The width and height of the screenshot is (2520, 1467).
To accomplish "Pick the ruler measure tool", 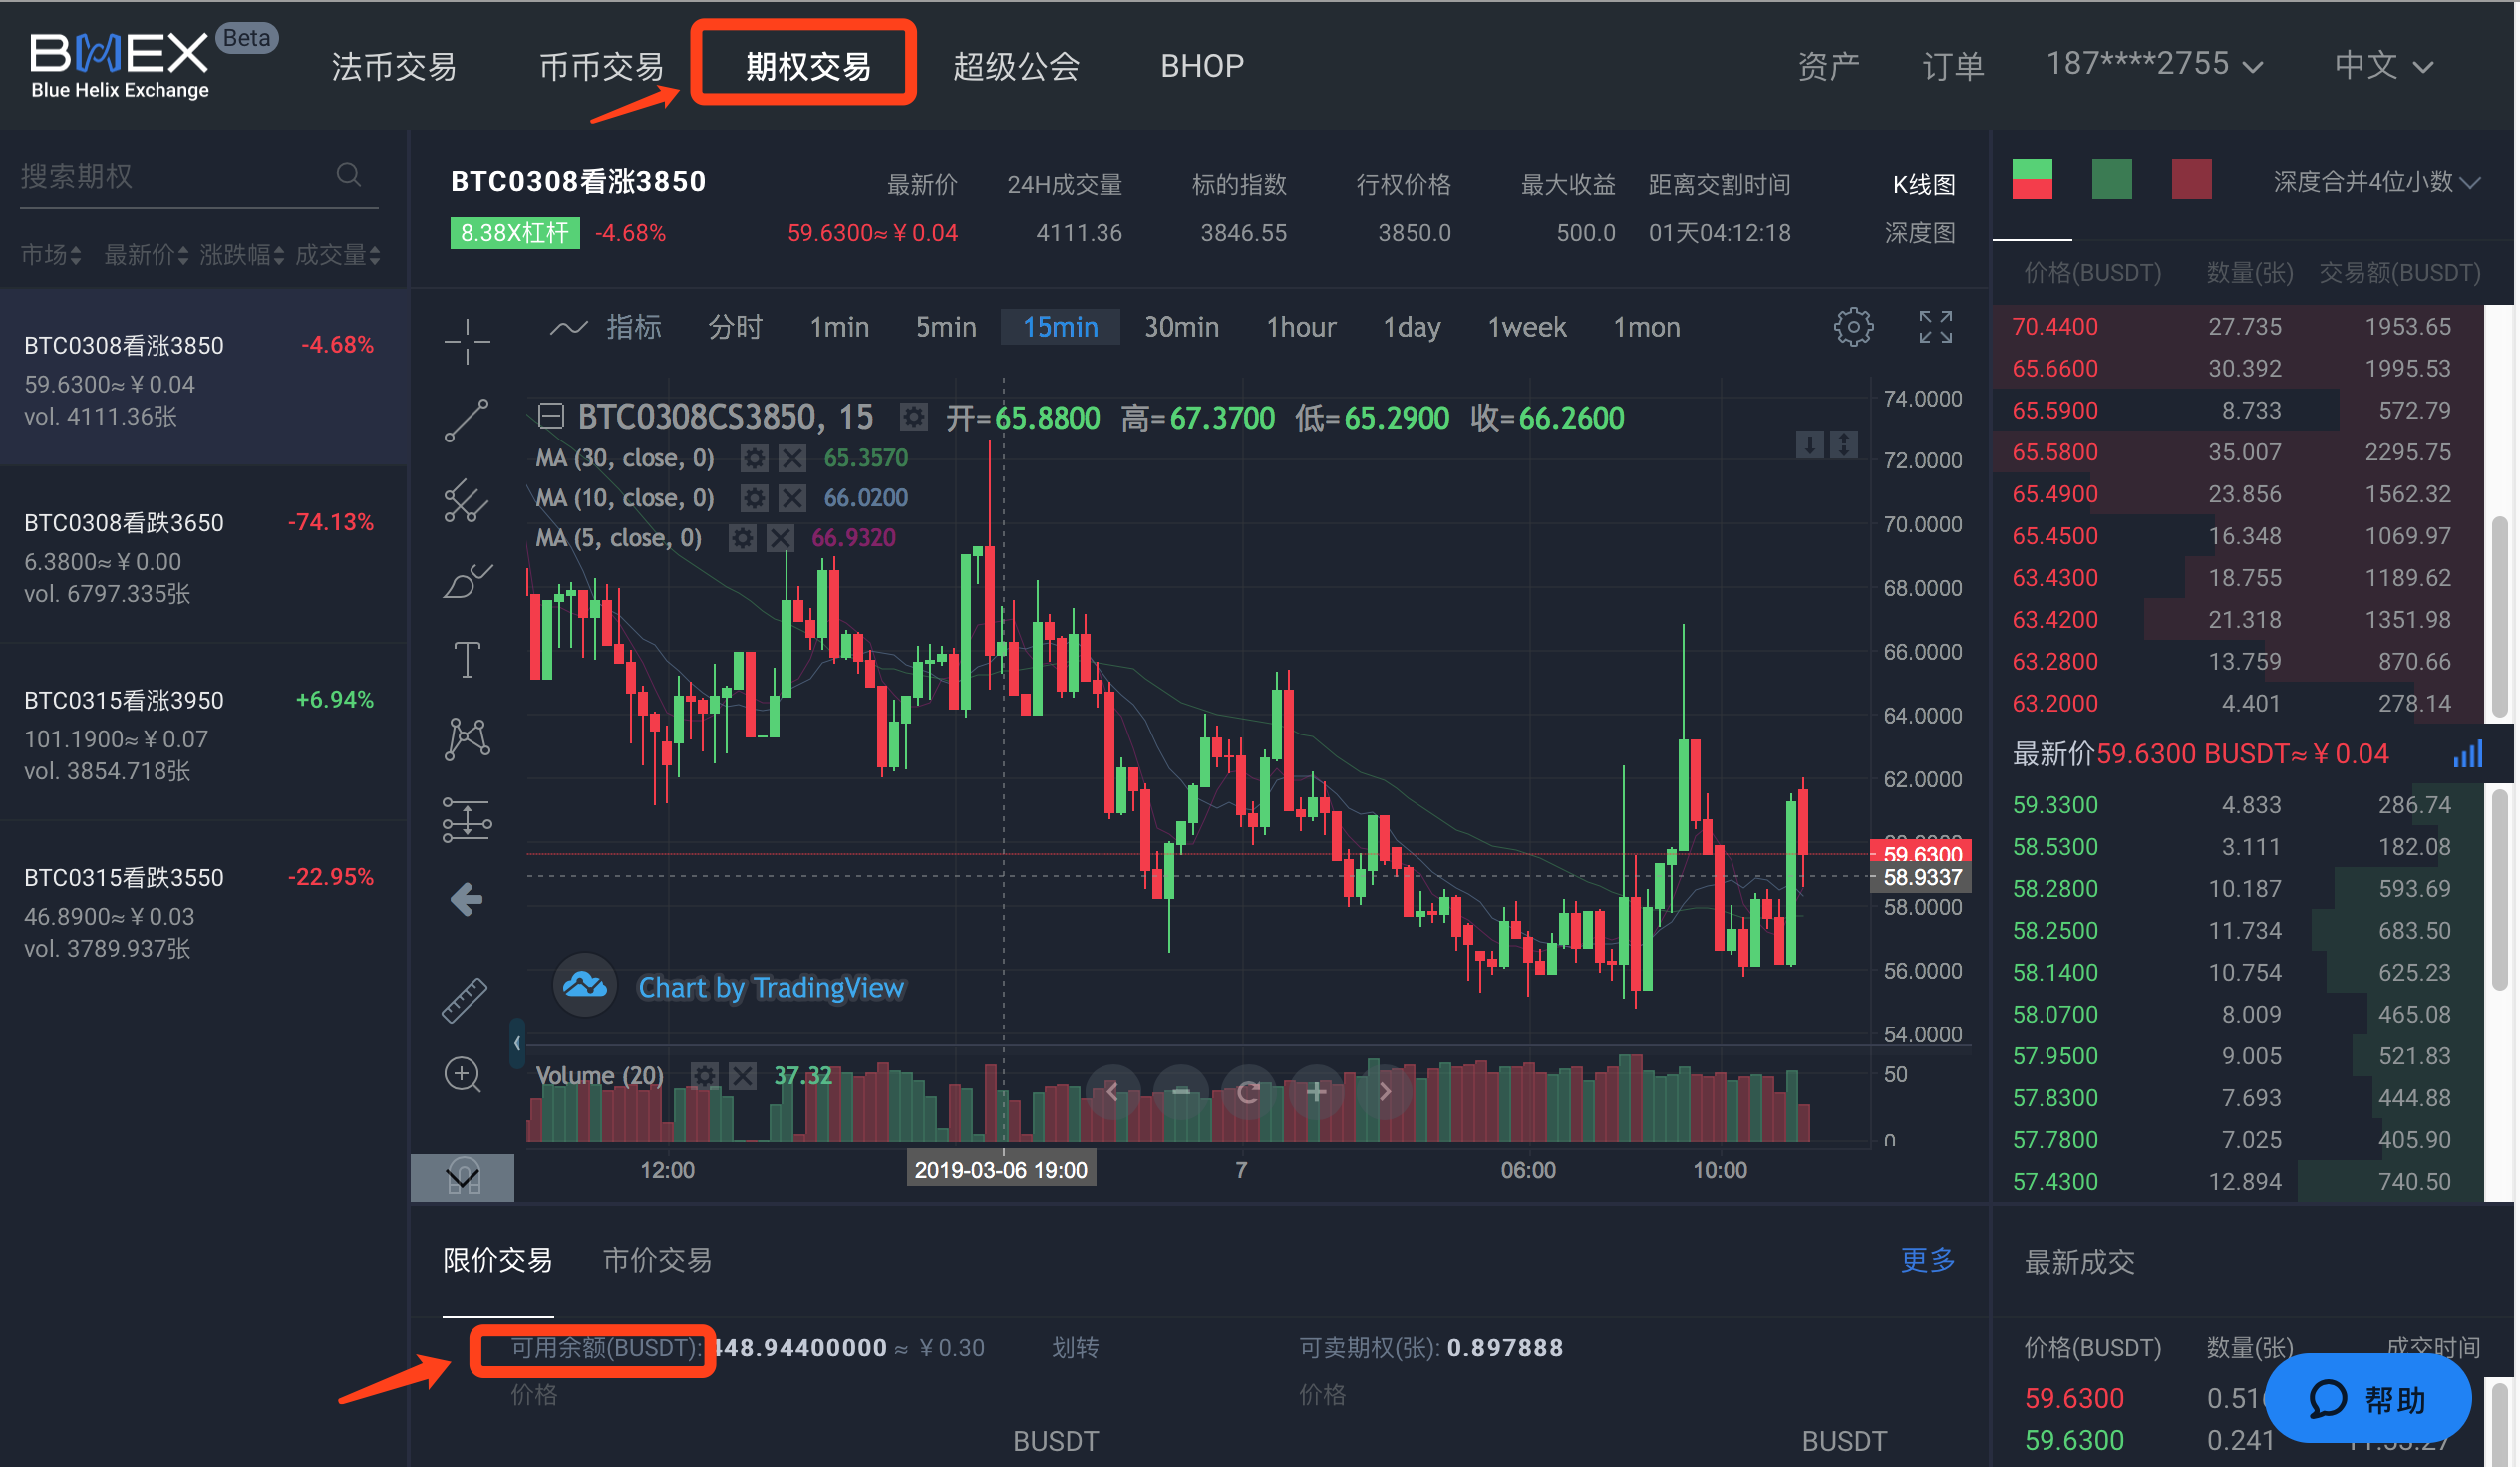I will (464, 999).
